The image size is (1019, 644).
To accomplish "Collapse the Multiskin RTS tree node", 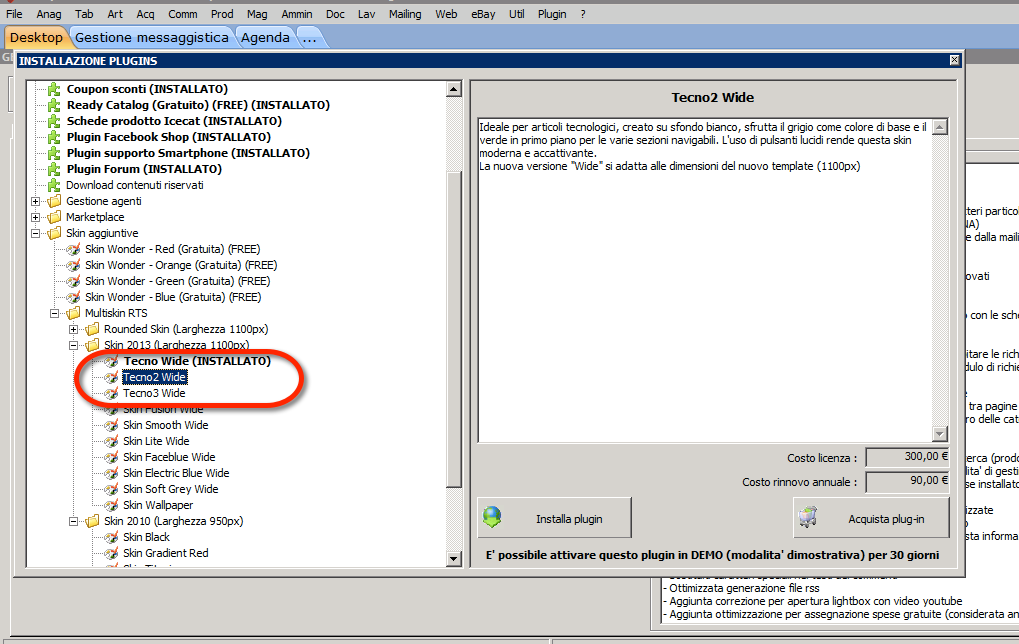I will [55, 313].
